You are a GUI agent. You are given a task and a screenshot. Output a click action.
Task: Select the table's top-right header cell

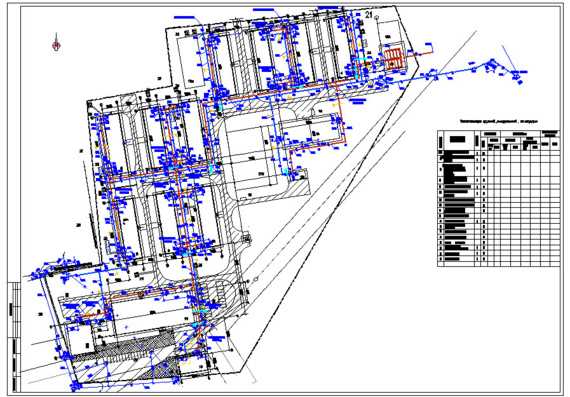tap(550, 133)
